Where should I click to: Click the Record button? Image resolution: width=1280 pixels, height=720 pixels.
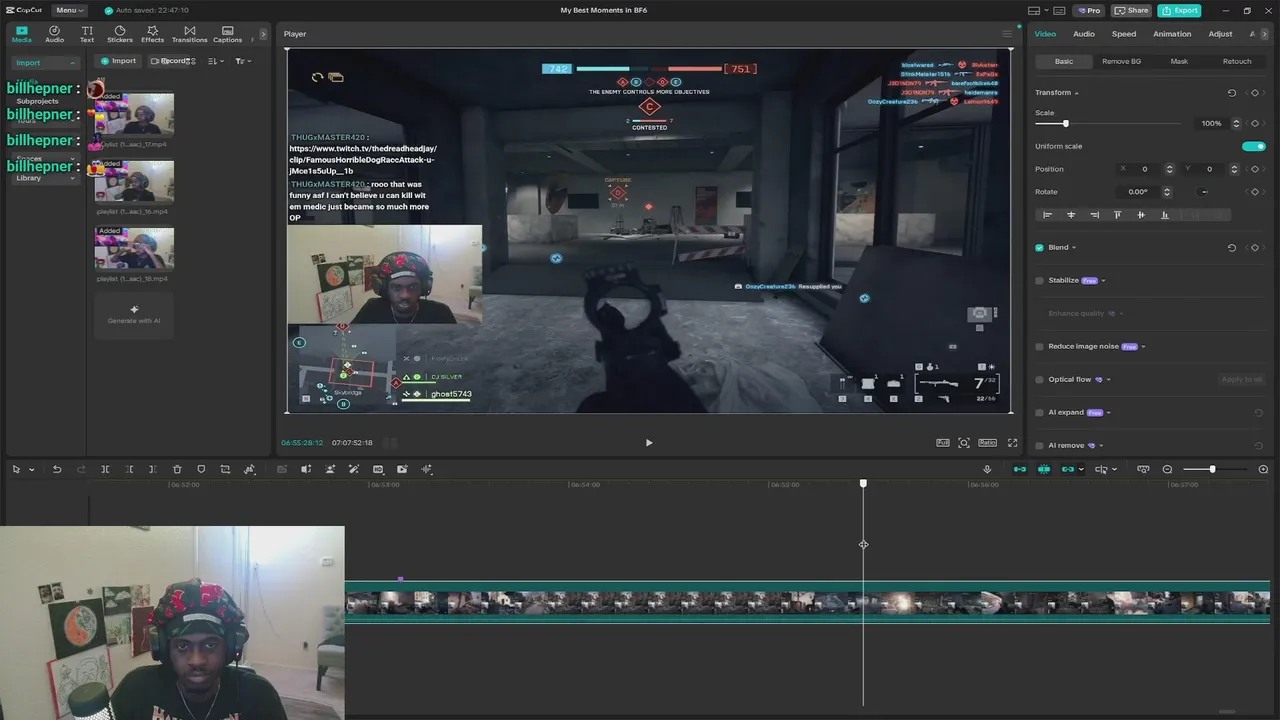click(171, 61)
